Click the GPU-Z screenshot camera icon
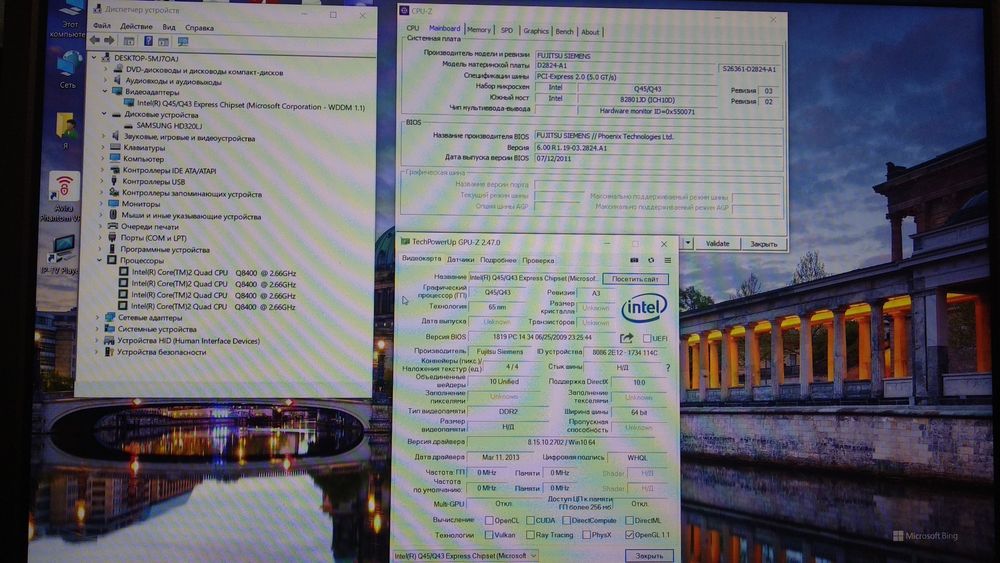This screenshot has height=563, width=1000. click(x=634, y=260)
